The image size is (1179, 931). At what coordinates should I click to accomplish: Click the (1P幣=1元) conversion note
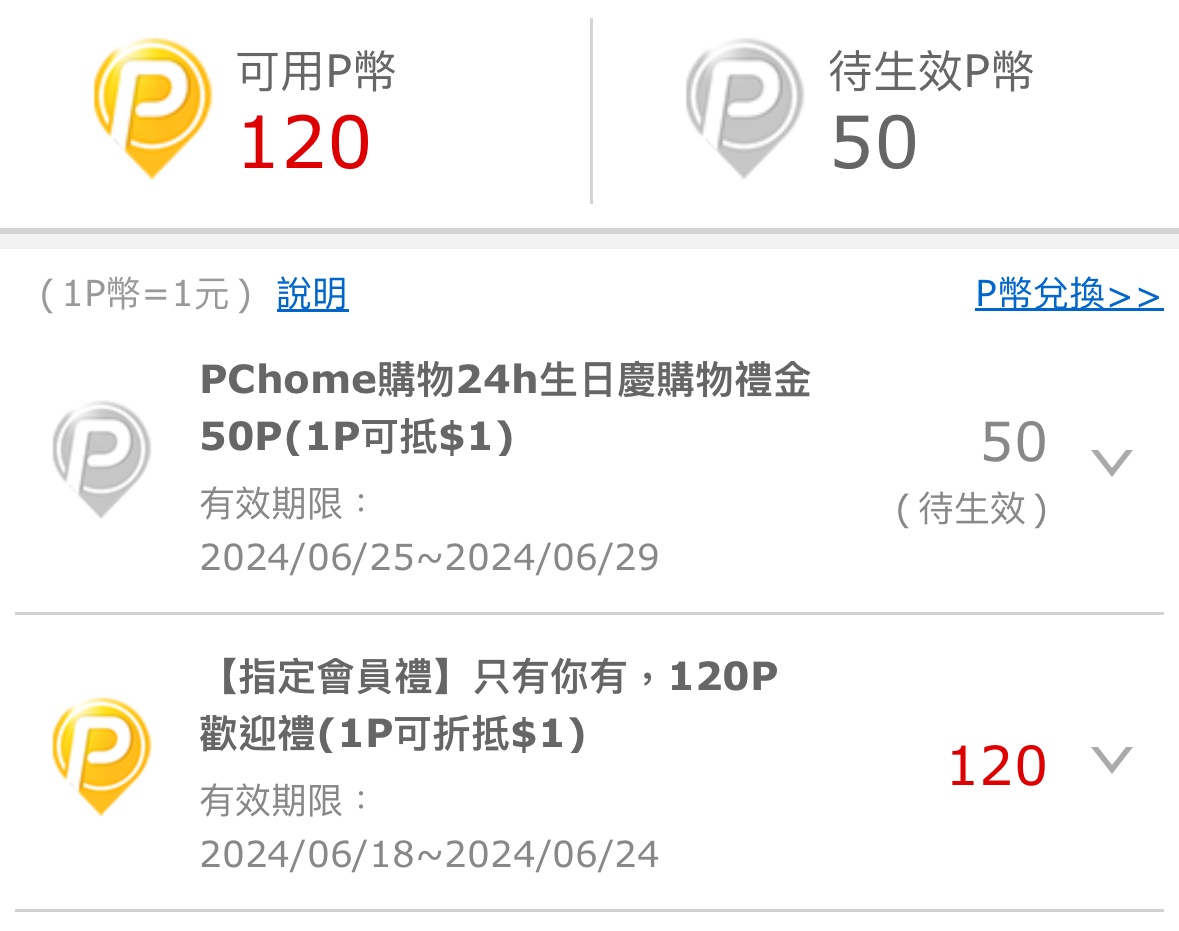click(x=146, y=296)
